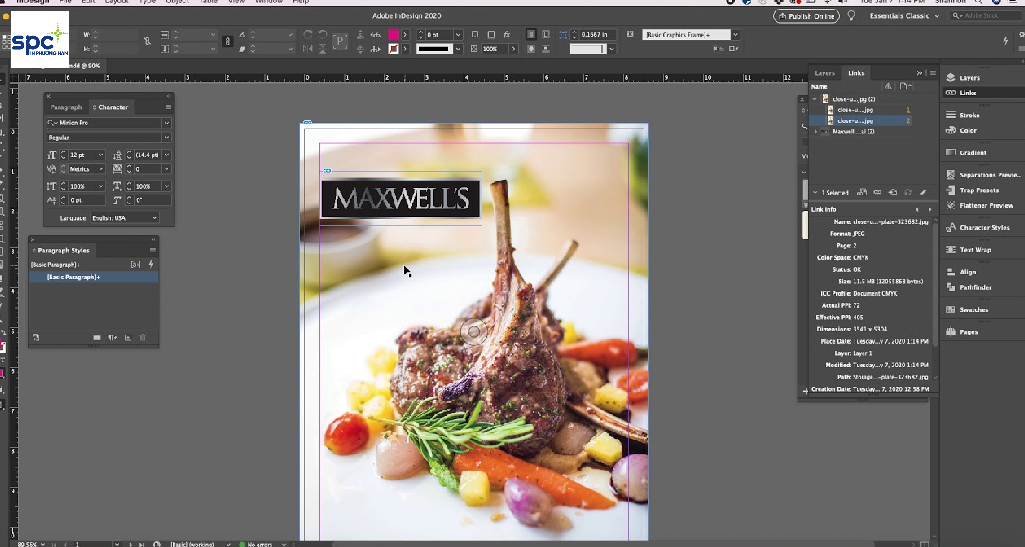Click the trash icon in Paragraph Styles panel
1025x547 pixels.
point(143,338)
